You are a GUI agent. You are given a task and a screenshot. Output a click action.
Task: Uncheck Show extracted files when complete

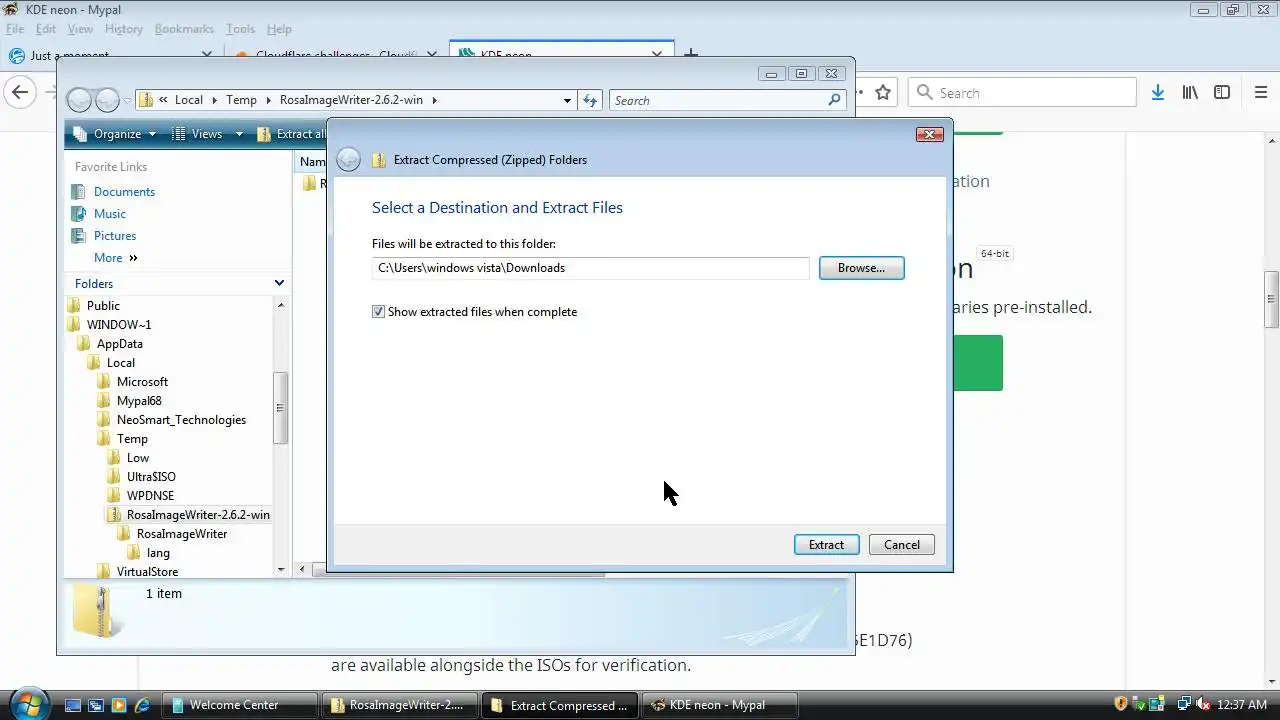(x=378, y=312)
